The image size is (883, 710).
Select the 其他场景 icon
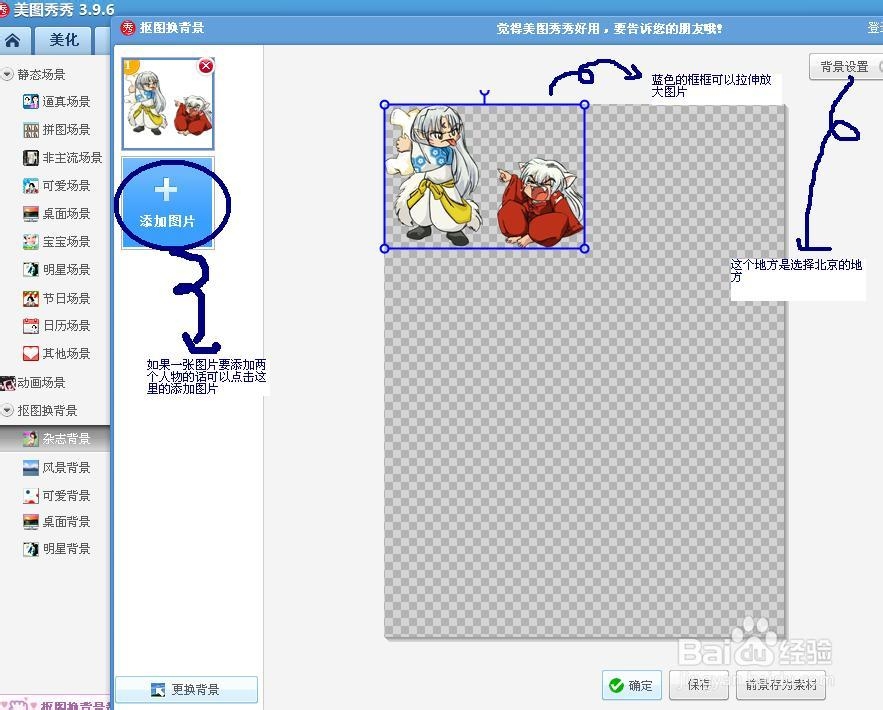30,354
